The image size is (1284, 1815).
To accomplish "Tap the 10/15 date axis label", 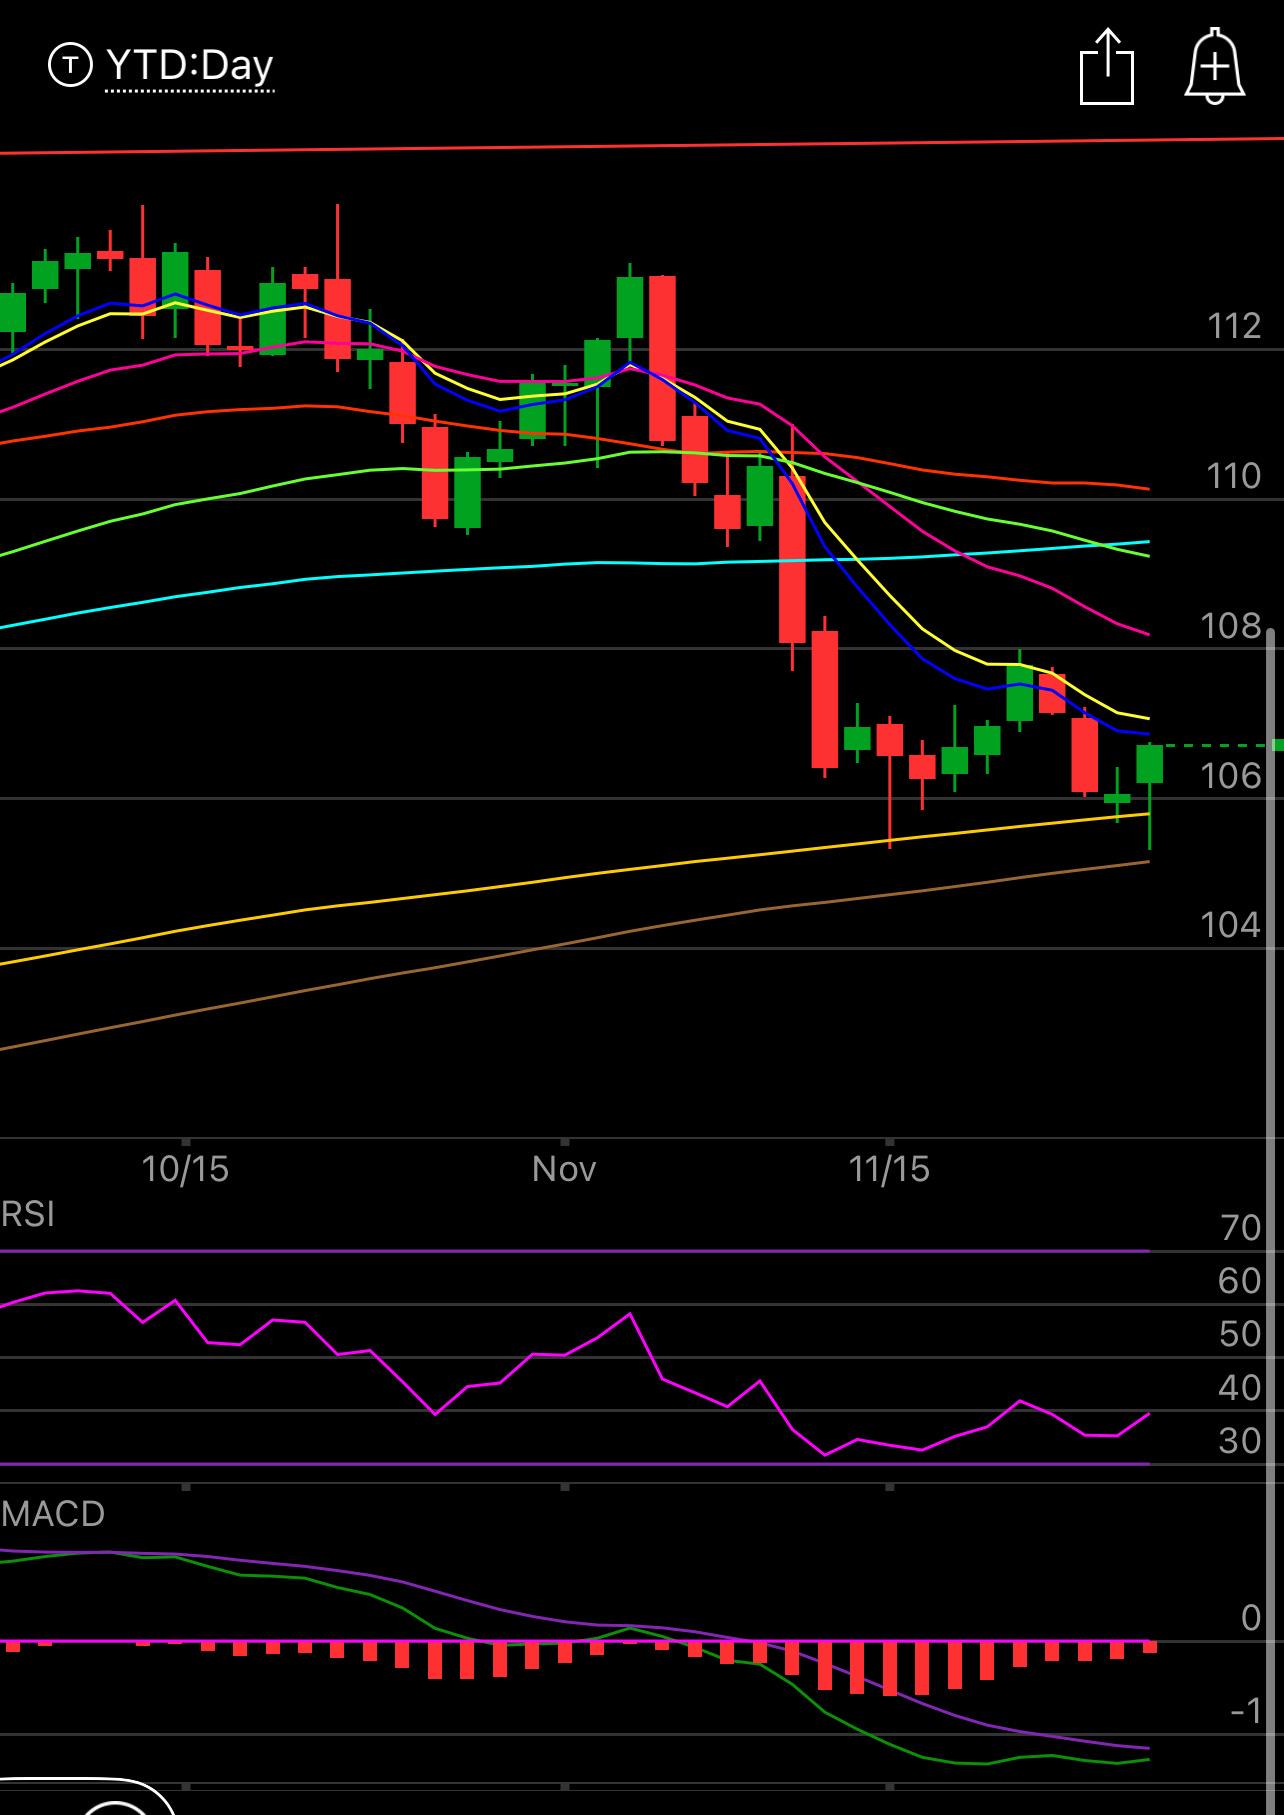I will click(185, 1169).
